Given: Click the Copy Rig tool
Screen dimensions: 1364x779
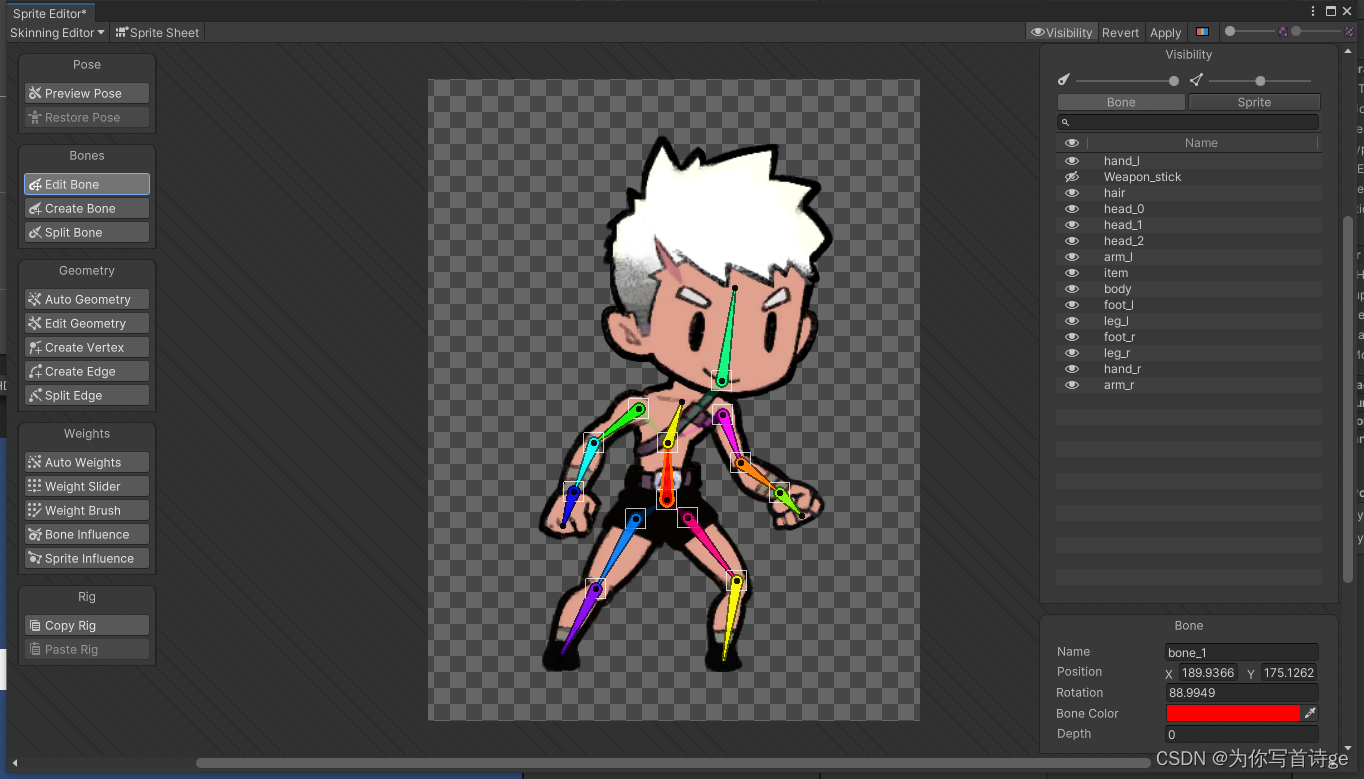Looking at the screenshot, I should 87,625.
